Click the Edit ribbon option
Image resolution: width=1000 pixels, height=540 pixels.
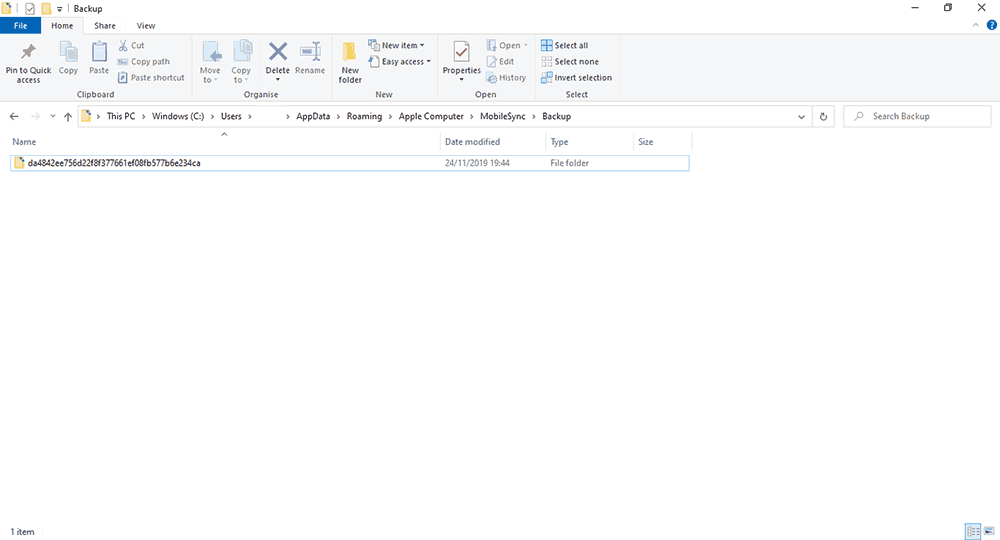[500, 61]
